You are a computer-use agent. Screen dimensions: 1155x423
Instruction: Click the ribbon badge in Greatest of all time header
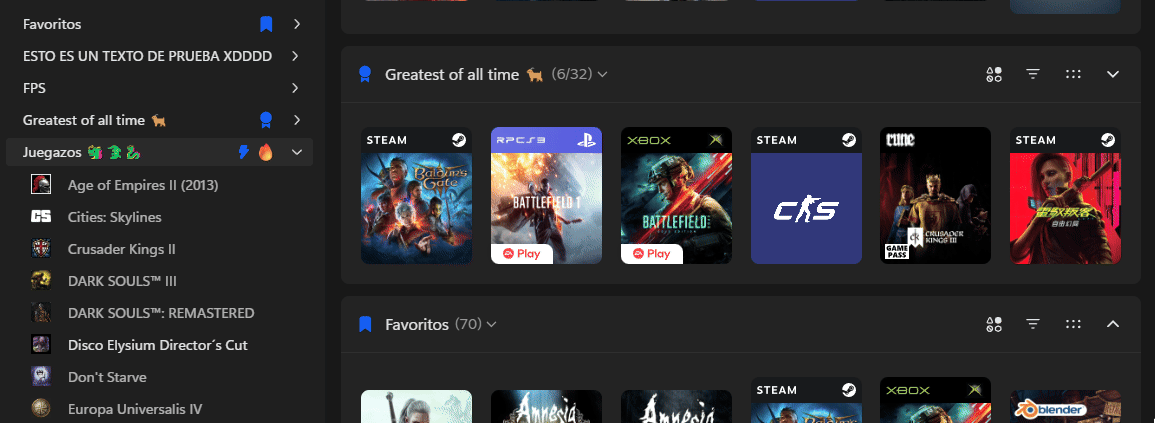[364, 74]
